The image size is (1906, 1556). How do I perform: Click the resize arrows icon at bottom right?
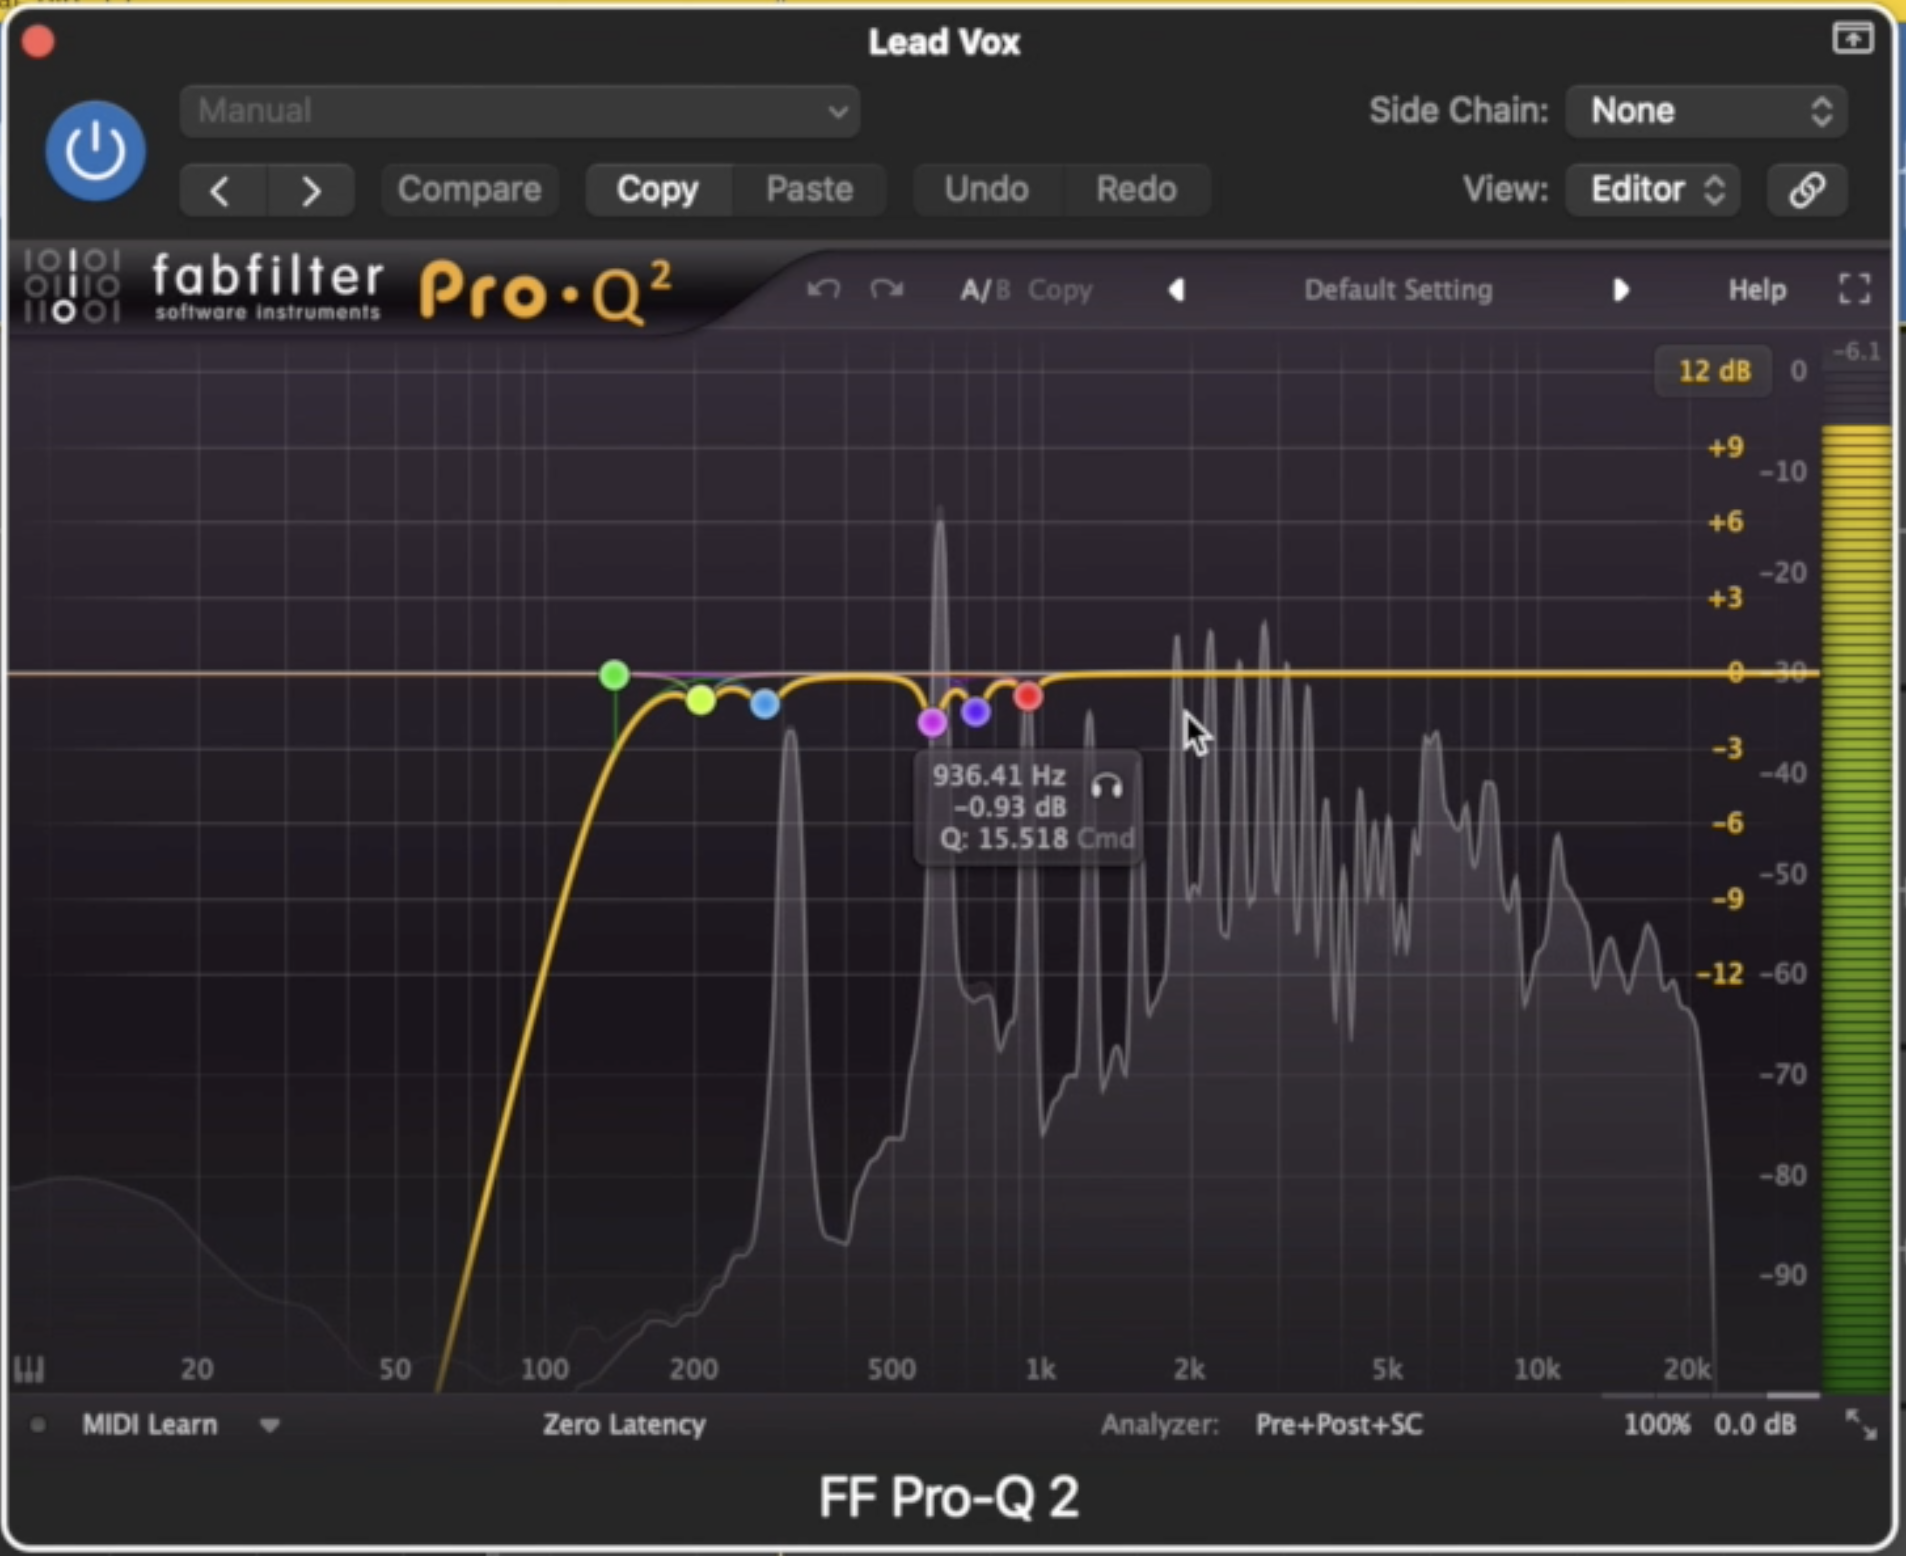pyautogui.click(x=1860, y=1425)
